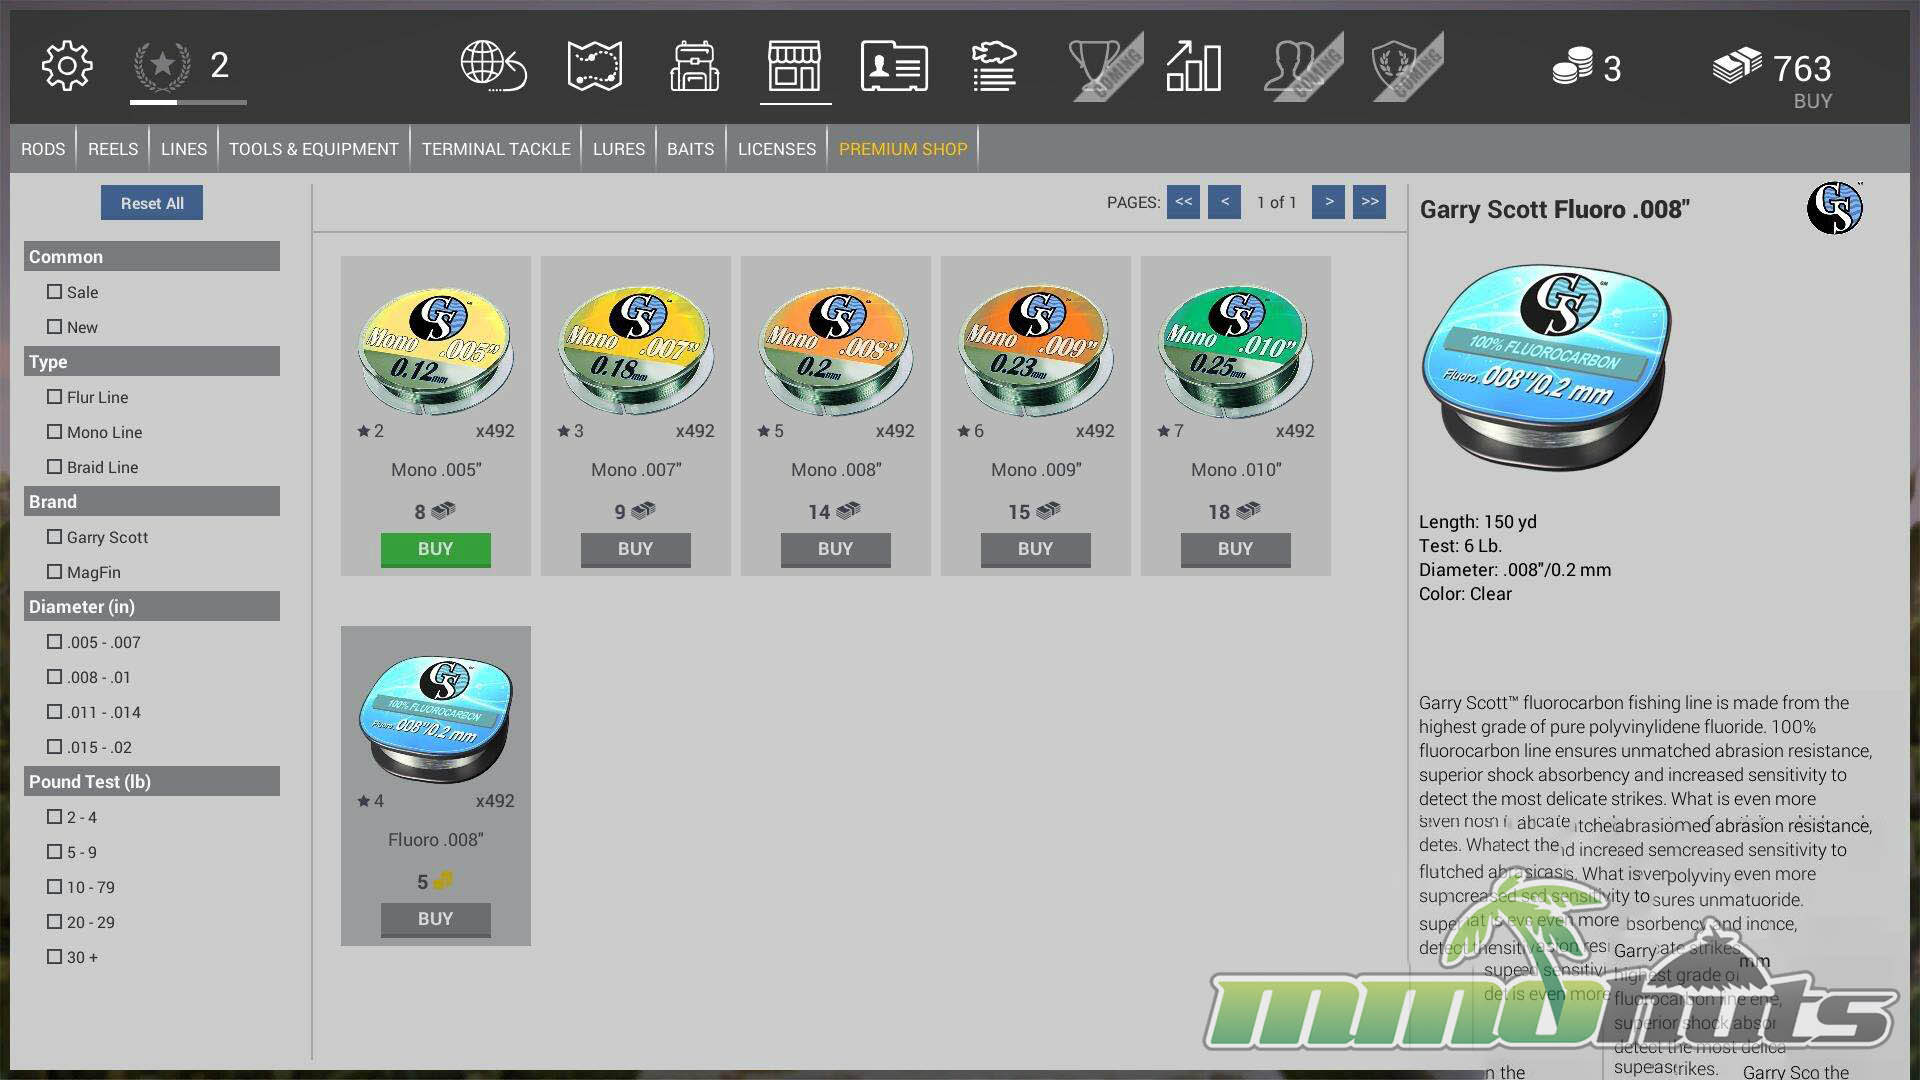Open the shop storefront icon
Screen dimensions: 1920x1080
(794, 67)
